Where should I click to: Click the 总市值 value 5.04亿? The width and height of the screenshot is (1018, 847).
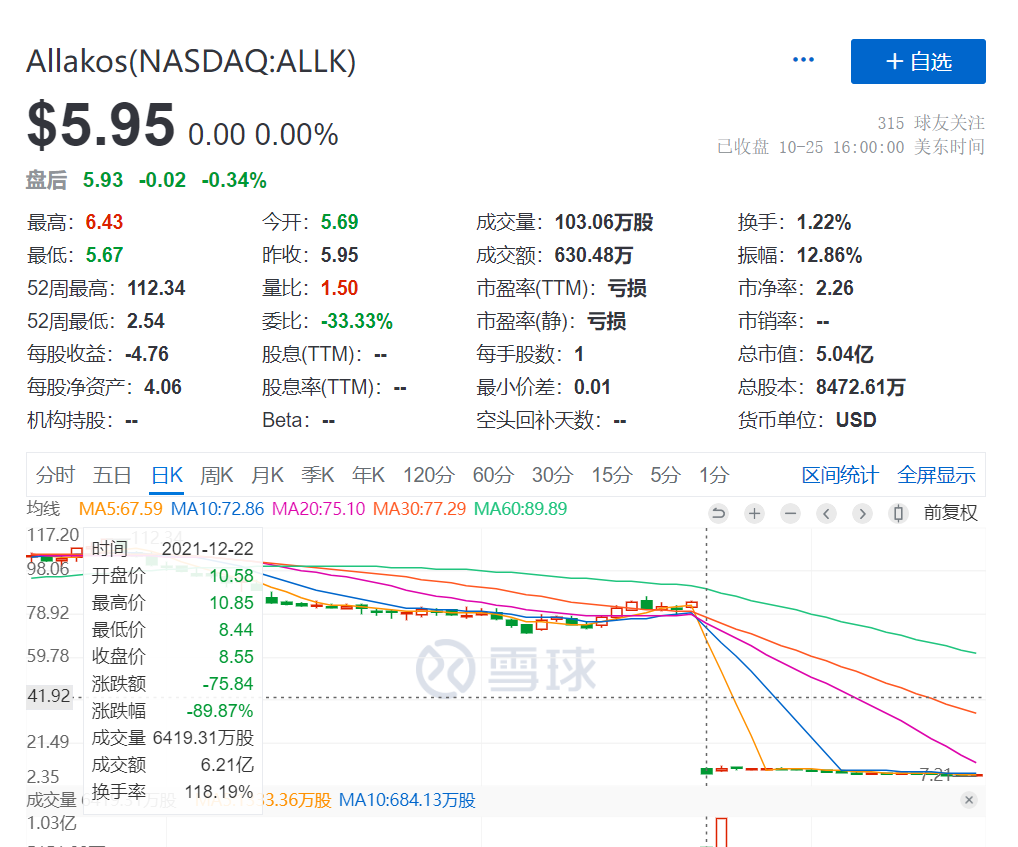click(845, 354)
